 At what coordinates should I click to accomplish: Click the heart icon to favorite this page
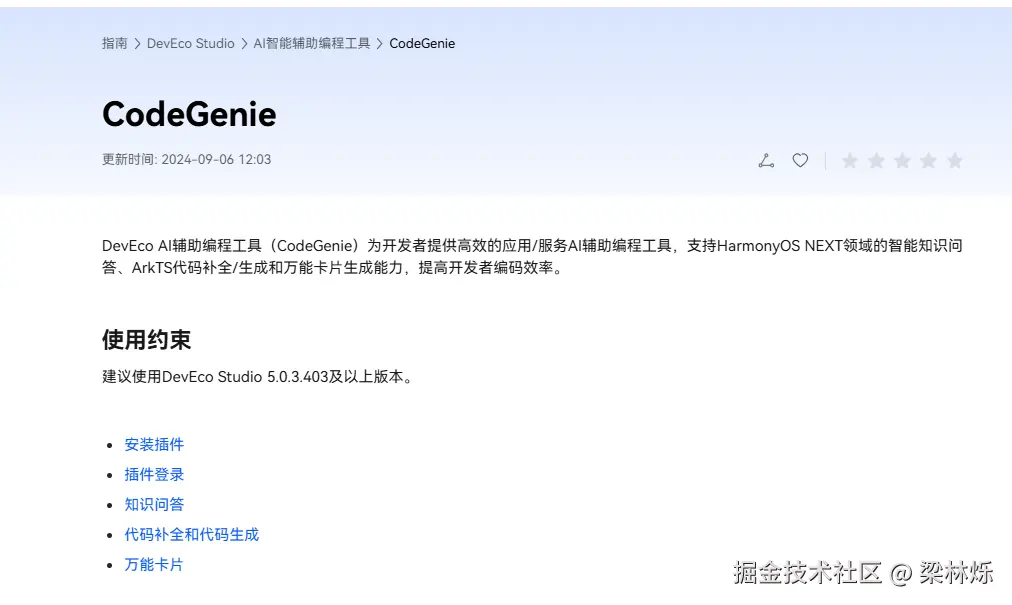pos(799,160)
